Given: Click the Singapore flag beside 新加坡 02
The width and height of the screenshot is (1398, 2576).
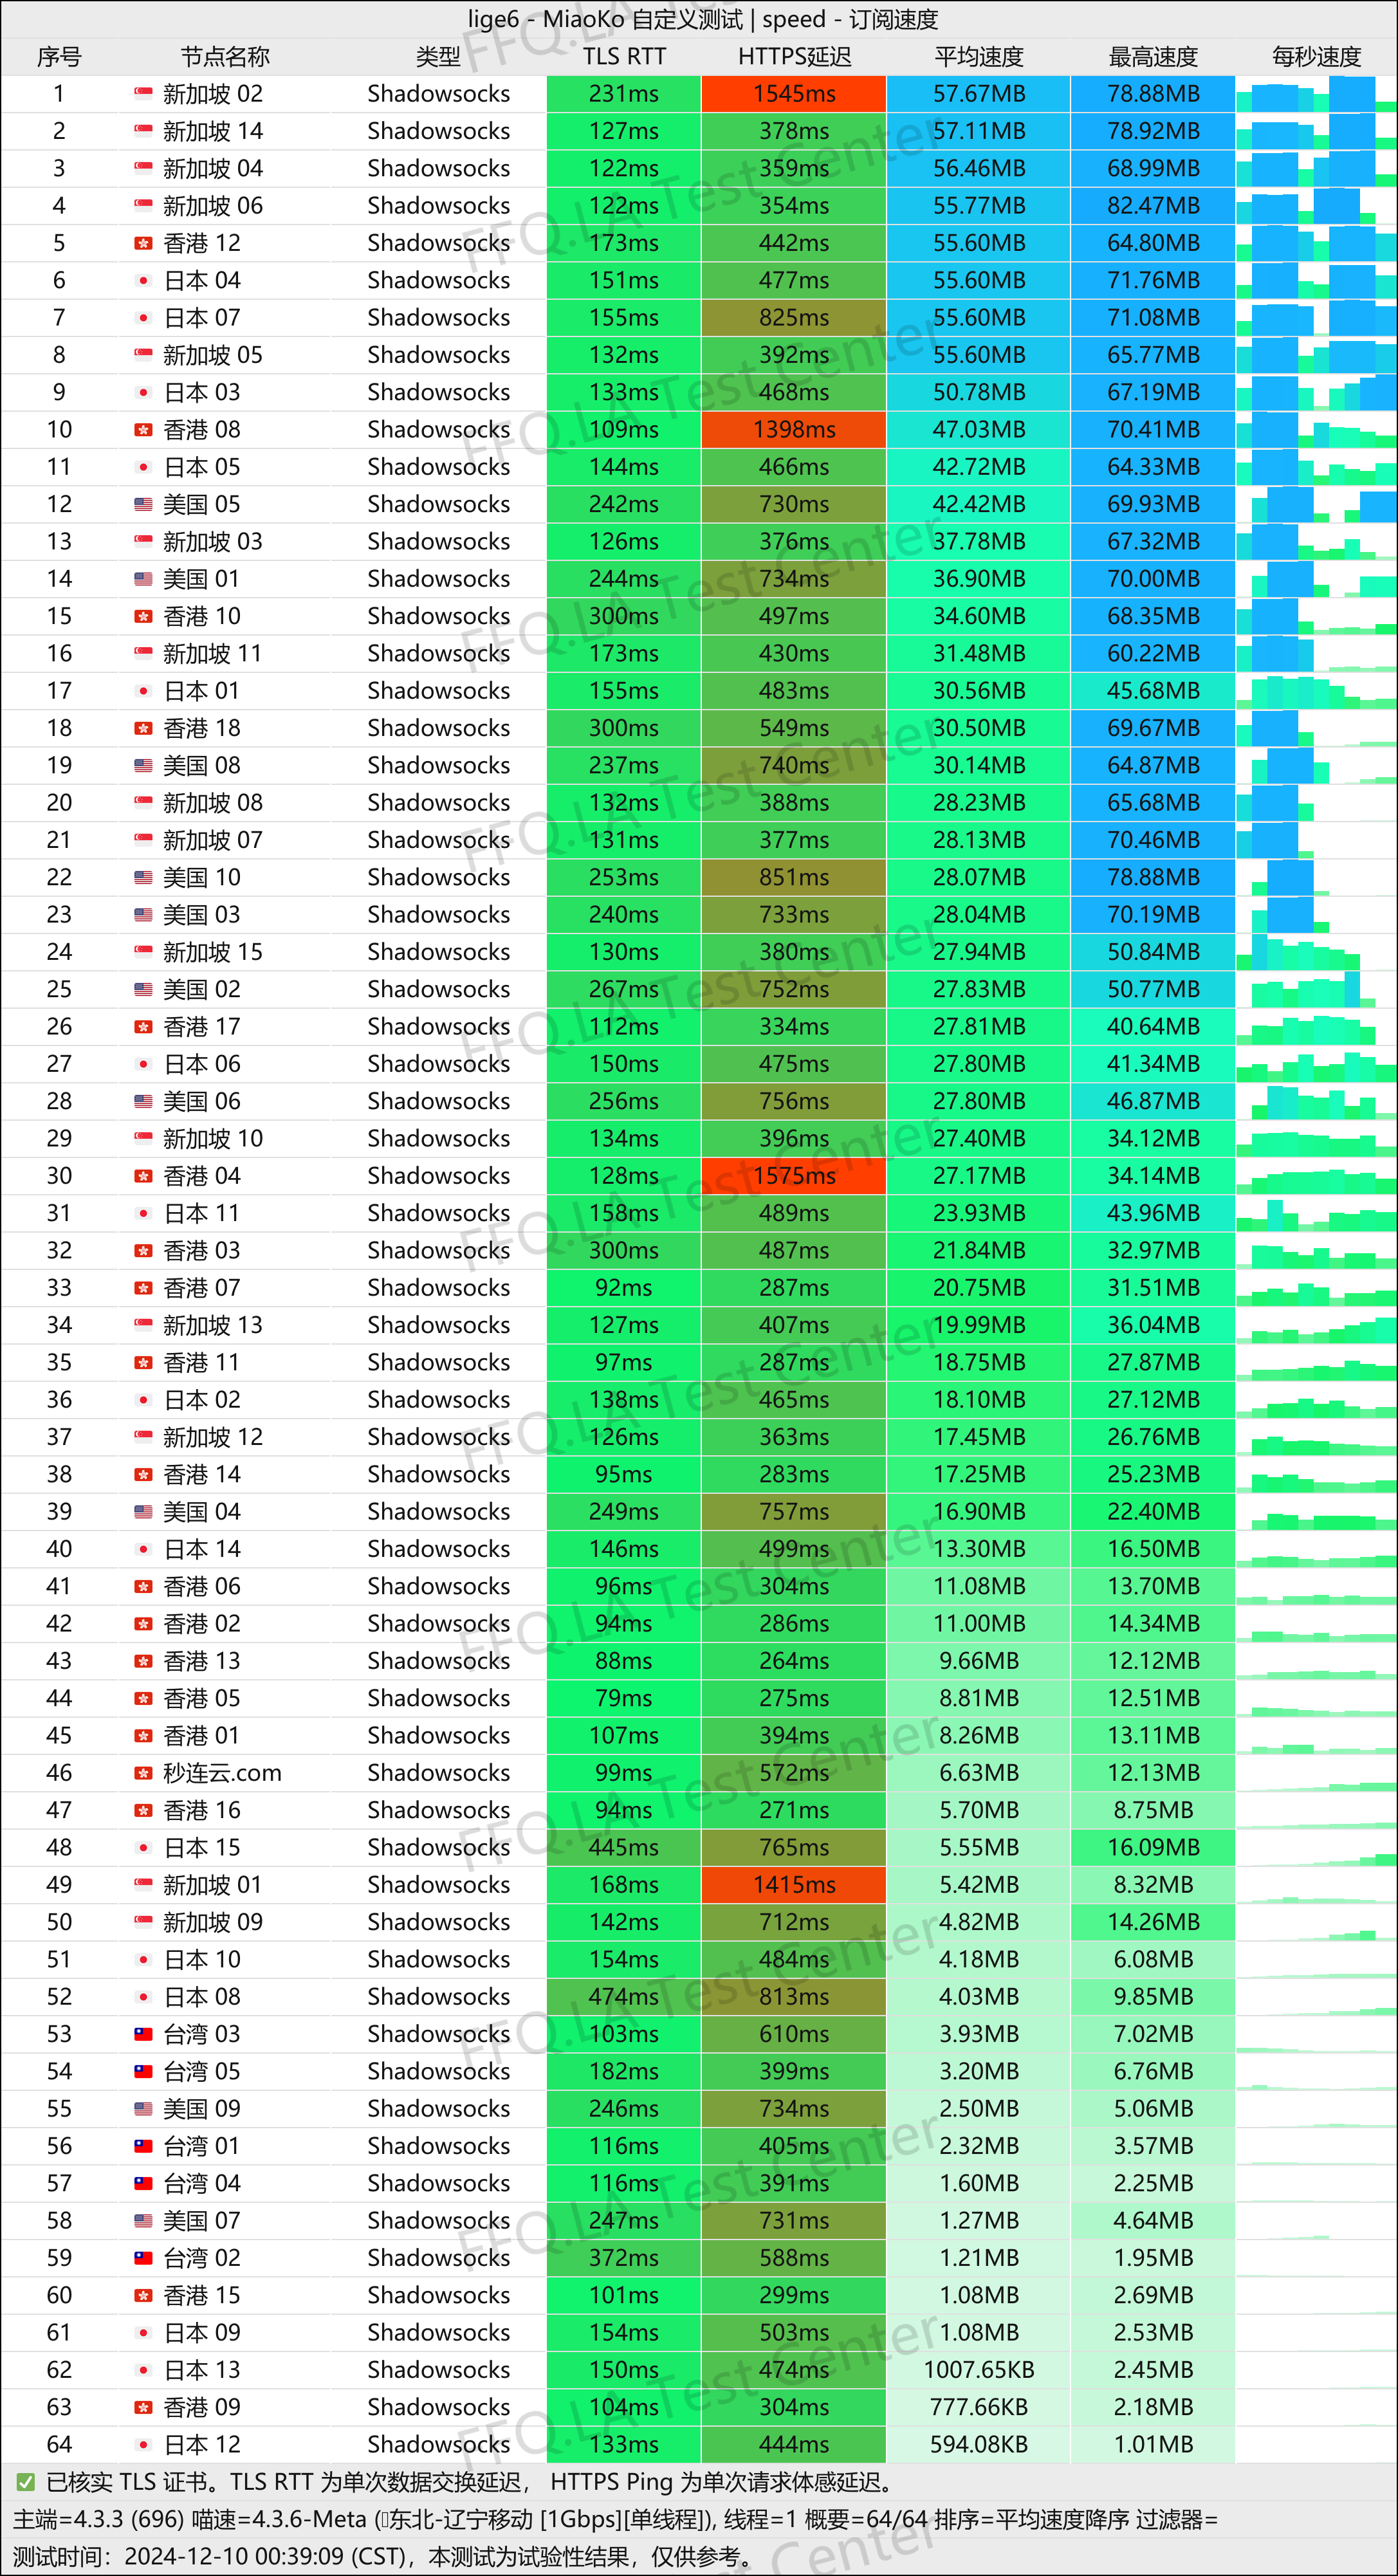Looking at the screenshot, I should pyautogui.click(x=143, y=94).
